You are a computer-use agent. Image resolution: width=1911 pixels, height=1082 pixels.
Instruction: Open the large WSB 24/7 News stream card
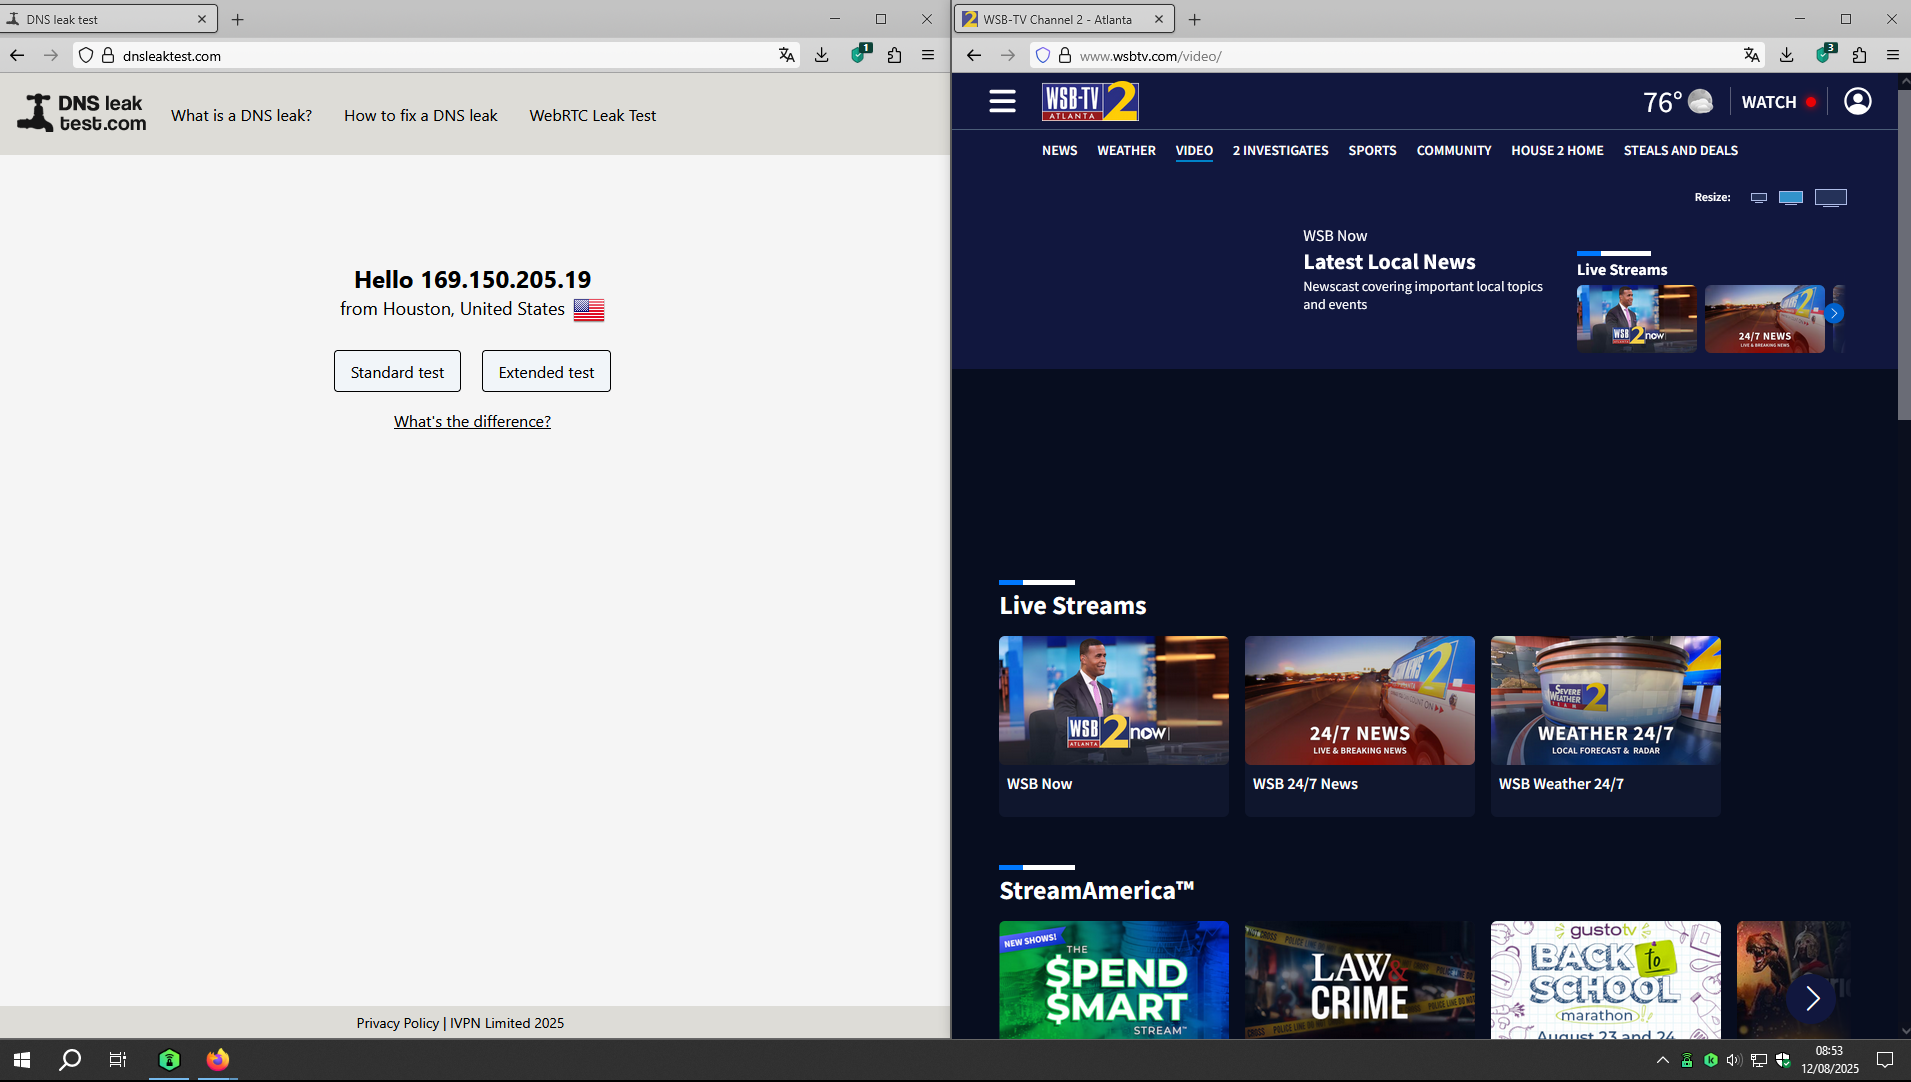1360,726
